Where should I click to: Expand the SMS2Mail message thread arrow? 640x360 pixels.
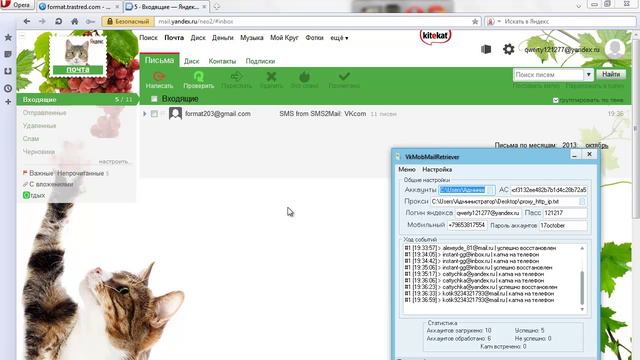pyautogui.click(x=144, y=114)
